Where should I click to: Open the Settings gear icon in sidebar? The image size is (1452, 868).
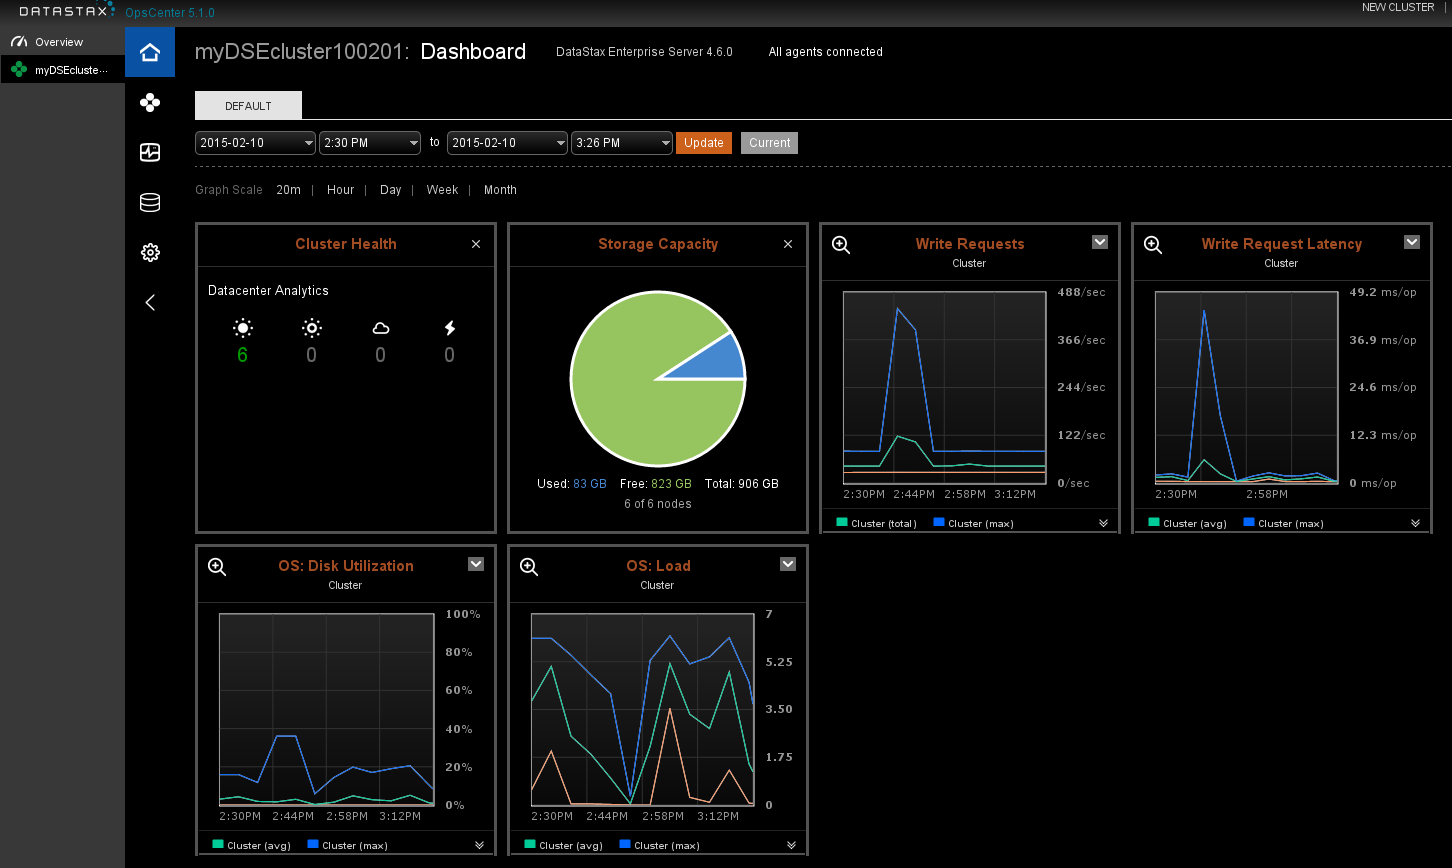(x=150, y=252)
